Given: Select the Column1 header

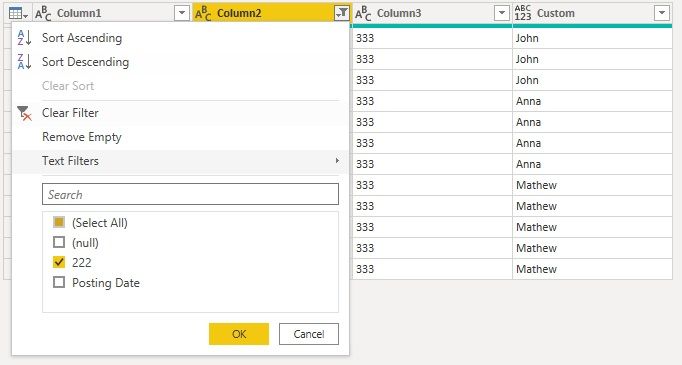Looking at the screenshot, I should click(111, 13).
